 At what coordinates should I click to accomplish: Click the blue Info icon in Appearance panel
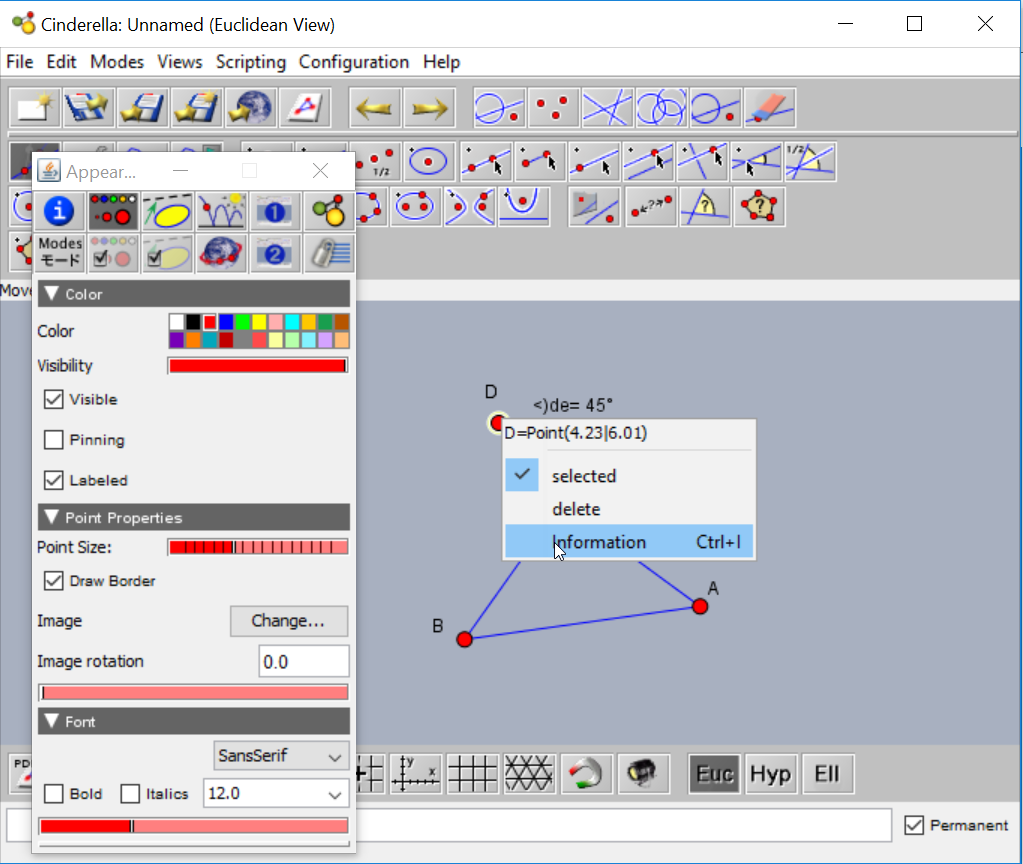pyautogui.click(x=60, y=211)
